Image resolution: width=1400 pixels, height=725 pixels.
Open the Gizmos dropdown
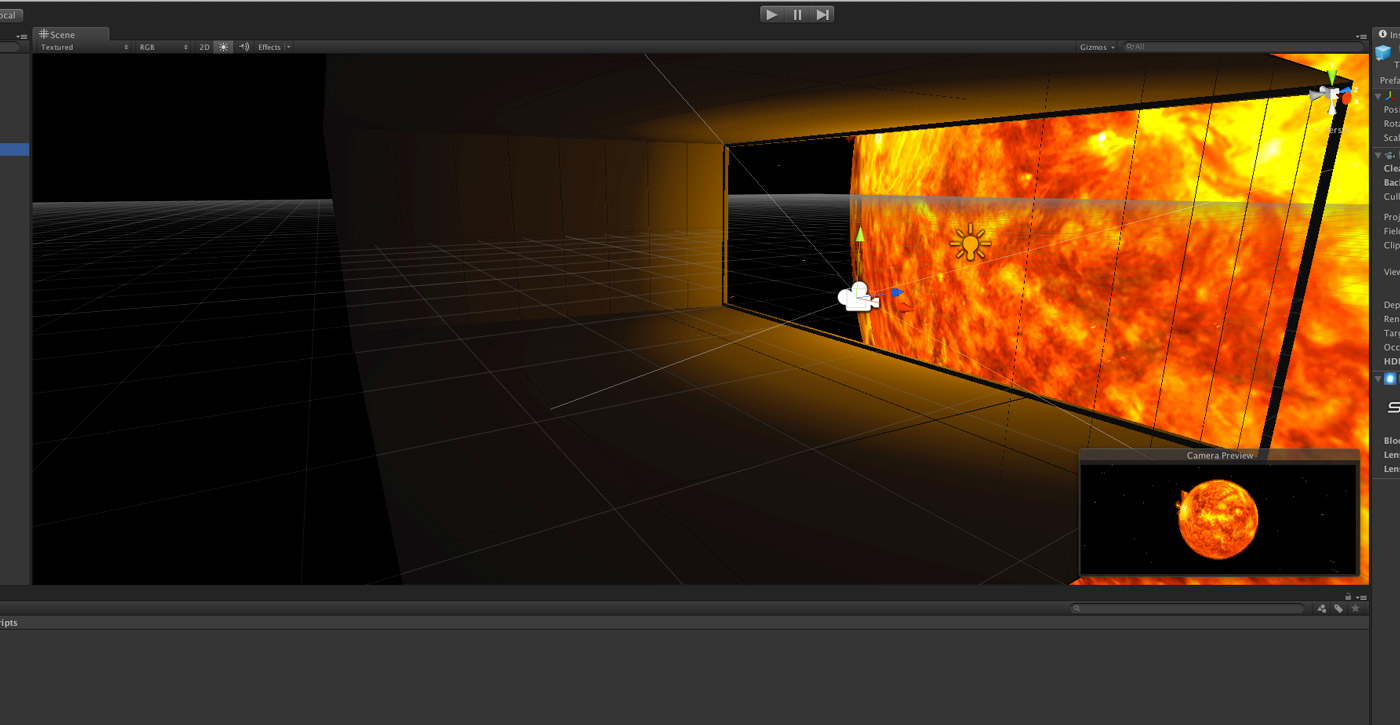1096,47
